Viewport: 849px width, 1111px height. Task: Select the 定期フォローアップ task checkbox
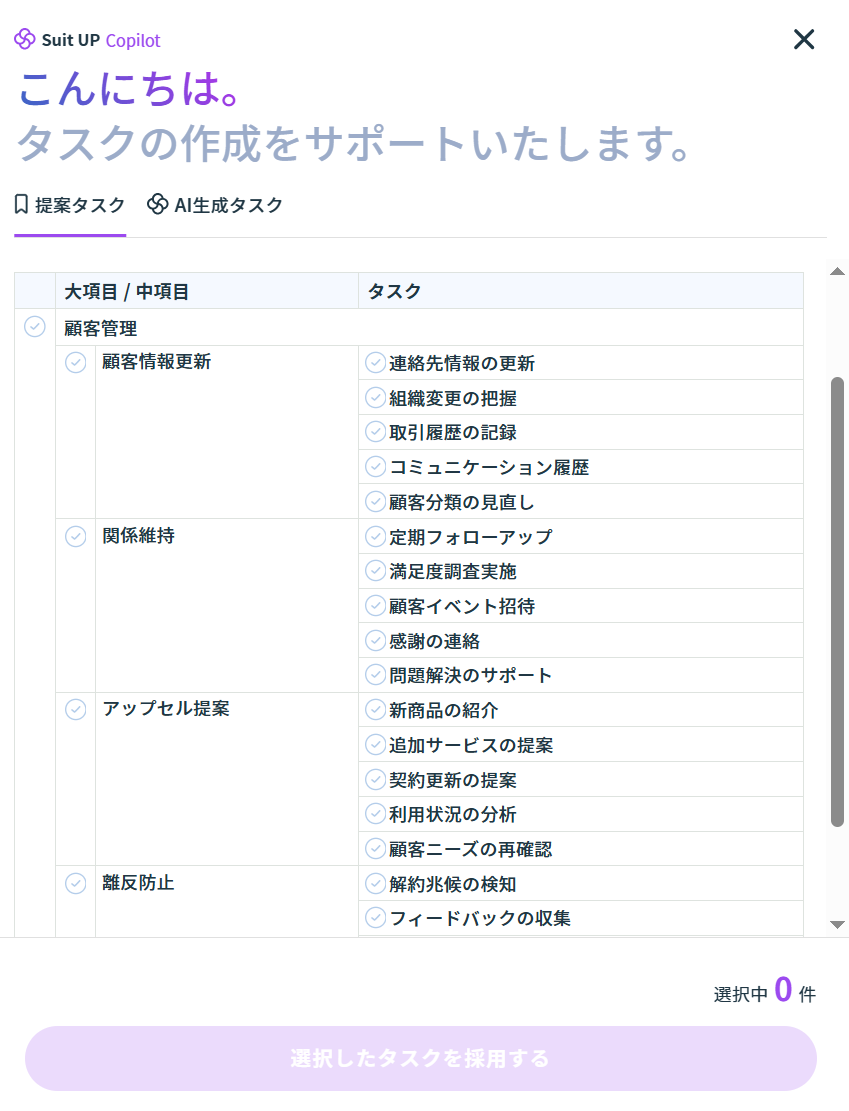point(375,537)
